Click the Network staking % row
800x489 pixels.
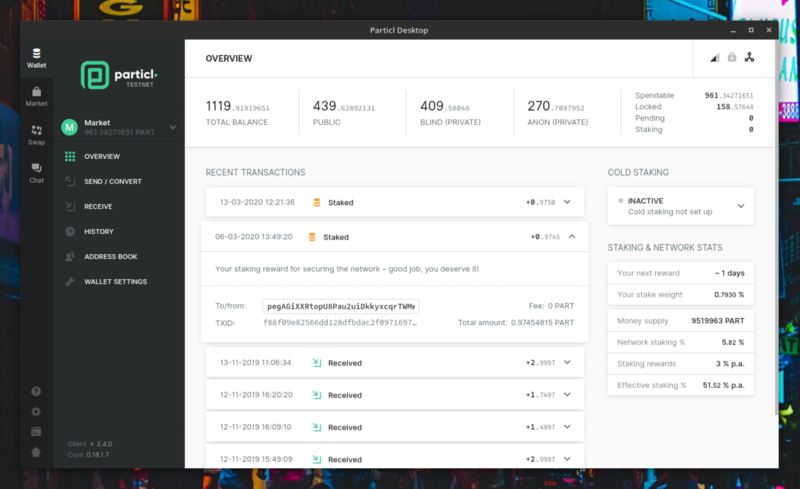[681, 343]
